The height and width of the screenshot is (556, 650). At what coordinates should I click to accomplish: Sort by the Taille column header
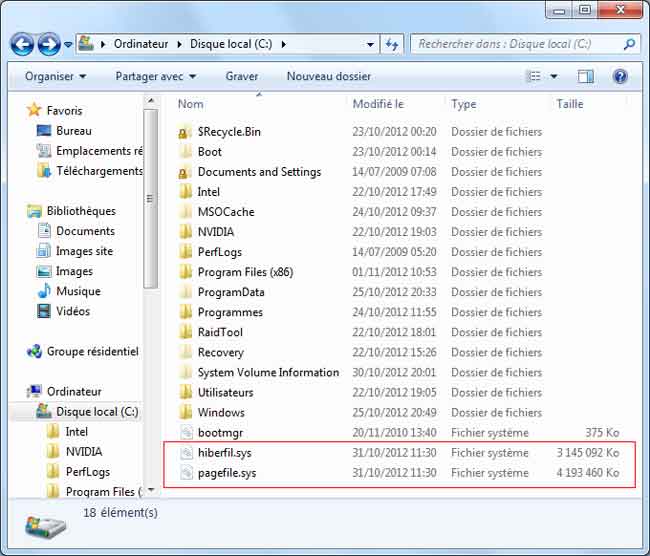click(570, 104)
